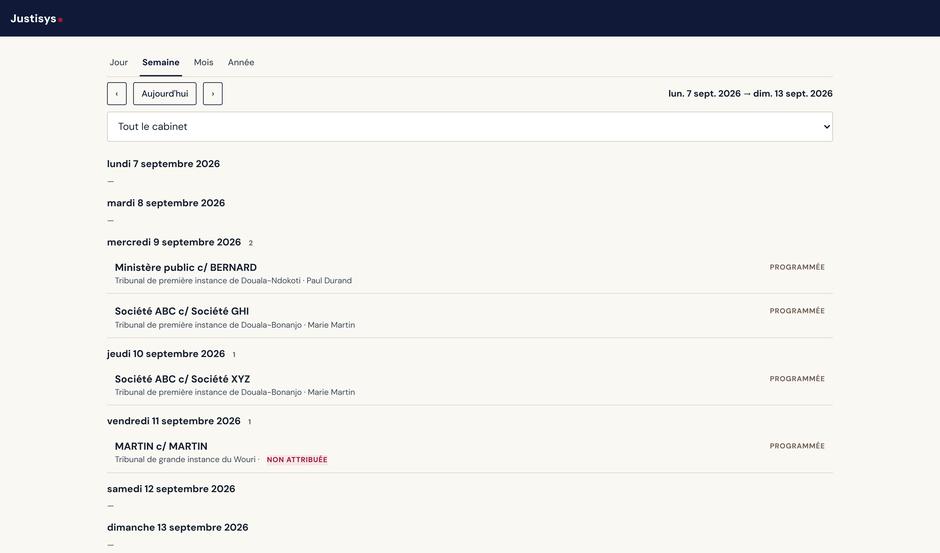The height and width of the screenshot is (553, 940).
Task: Open Société ABC c/ Société XYZ hearing
Action: (x=469, y=385)
